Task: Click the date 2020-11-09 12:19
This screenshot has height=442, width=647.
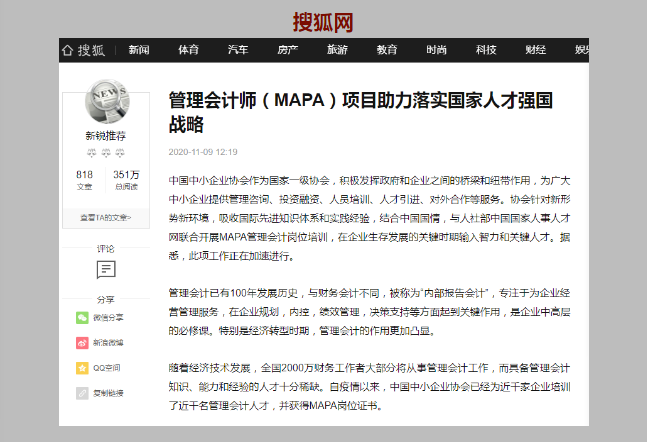Action: (203, 152)
